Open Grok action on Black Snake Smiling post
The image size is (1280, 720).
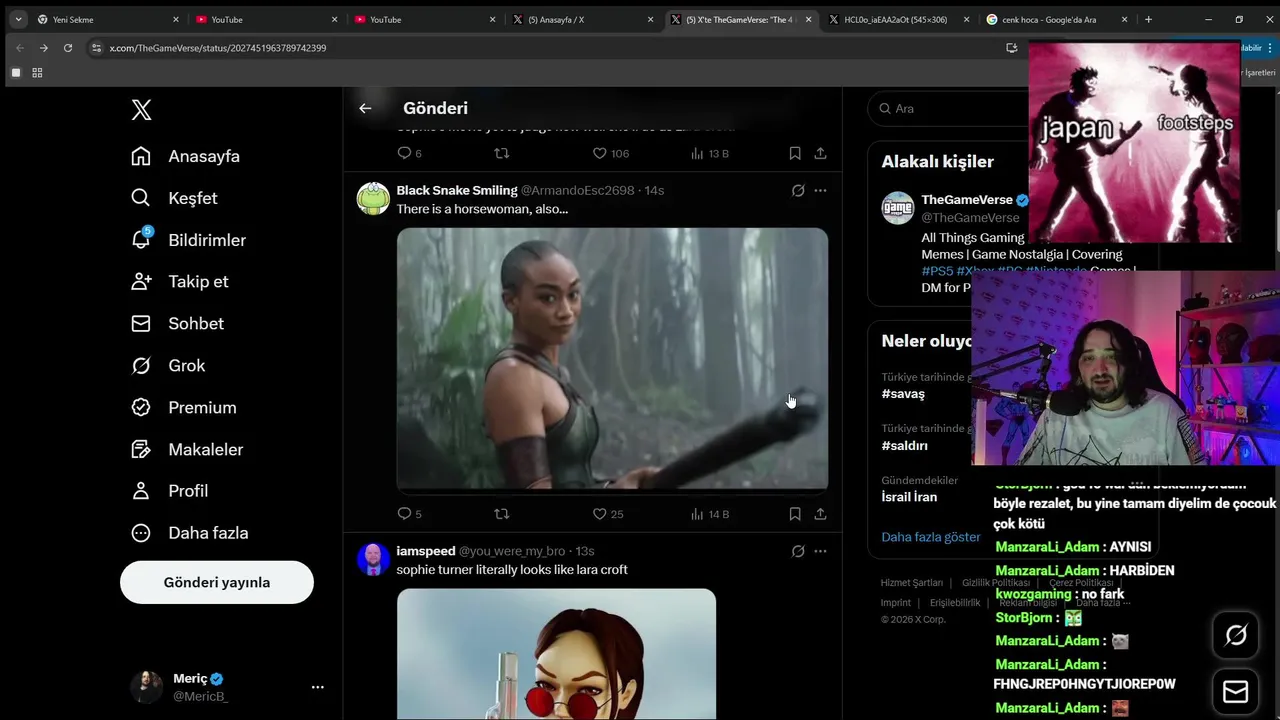point(798,190)
